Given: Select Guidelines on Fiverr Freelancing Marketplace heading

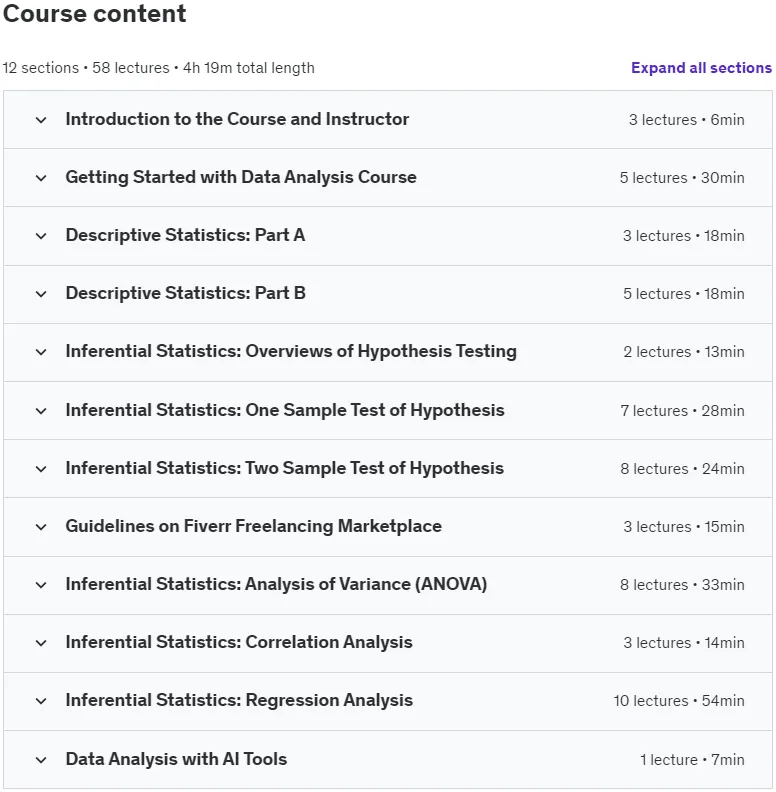Looking at the screenshot, I should click(254, 526).
